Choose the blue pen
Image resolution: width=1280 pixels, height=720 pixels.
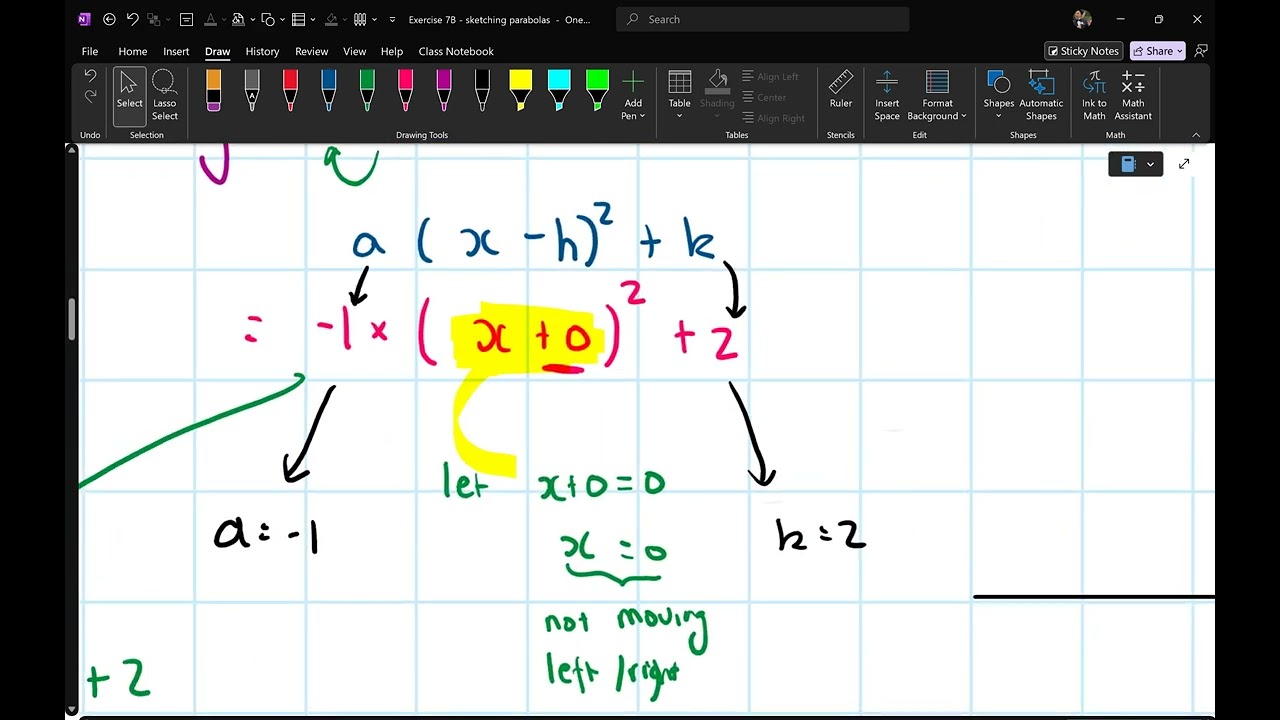pyautogui.click(x=329, y=90)
